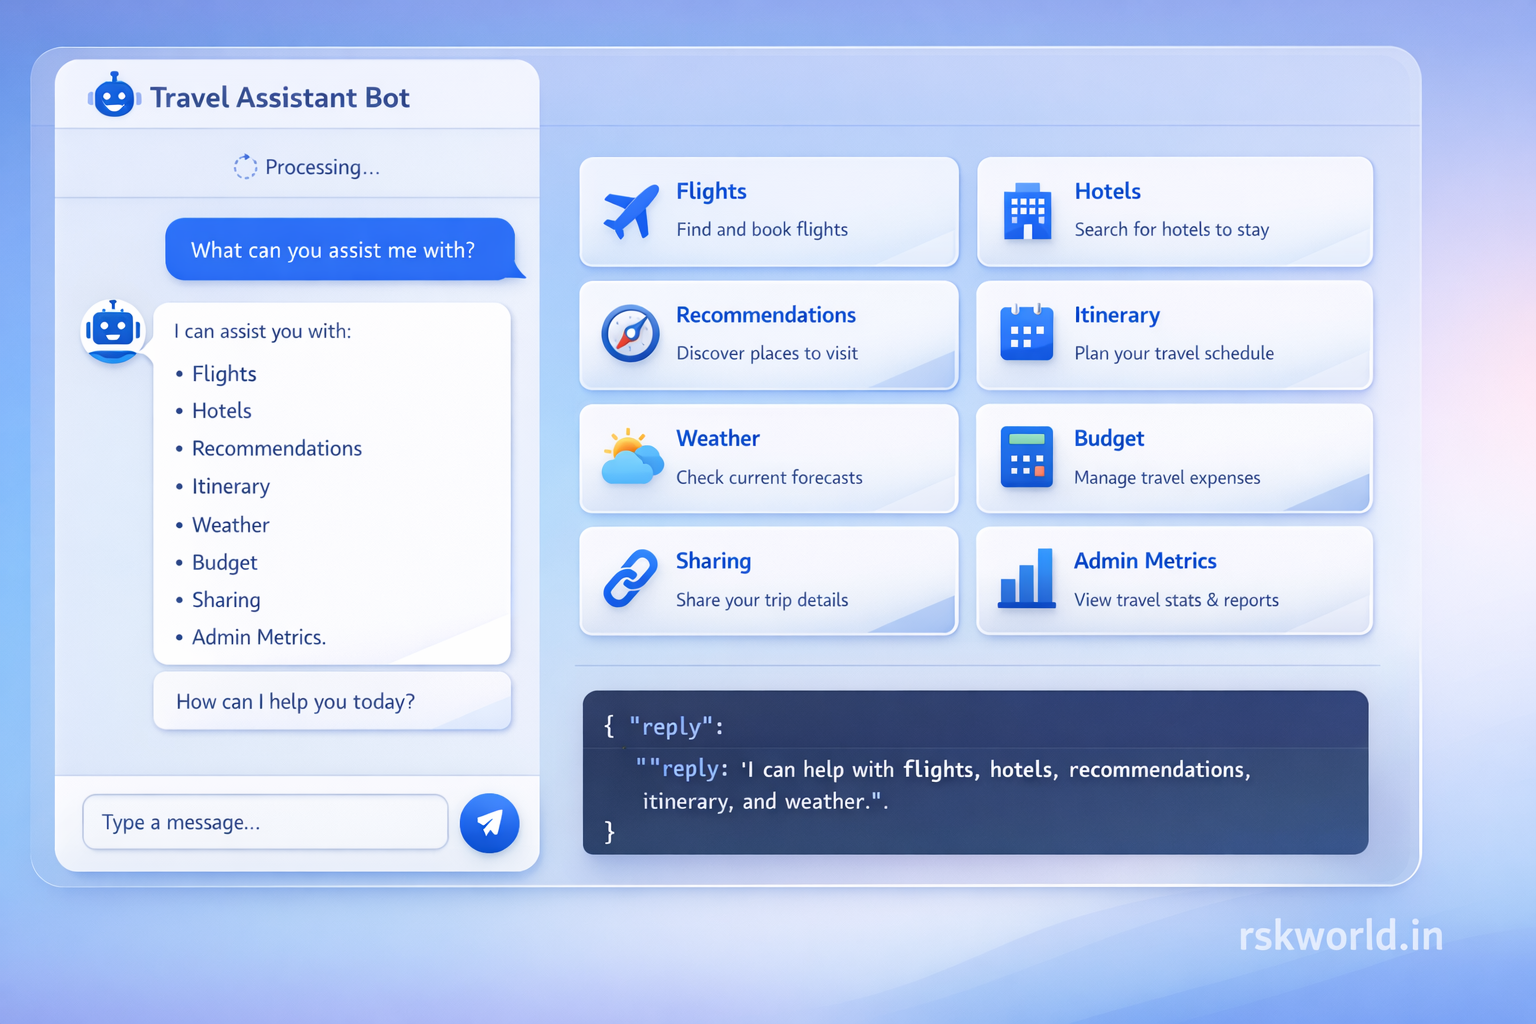Send message with the paper plane button

coord(489,823)
